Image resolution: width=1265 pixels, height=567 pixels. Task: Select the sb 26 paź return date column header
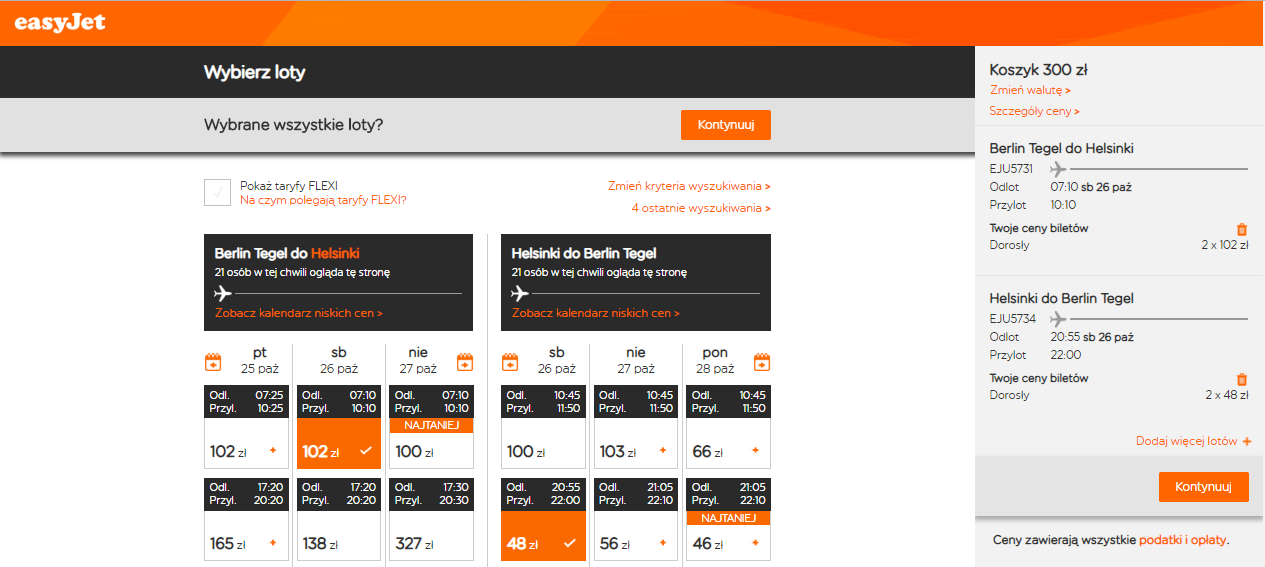557,360
